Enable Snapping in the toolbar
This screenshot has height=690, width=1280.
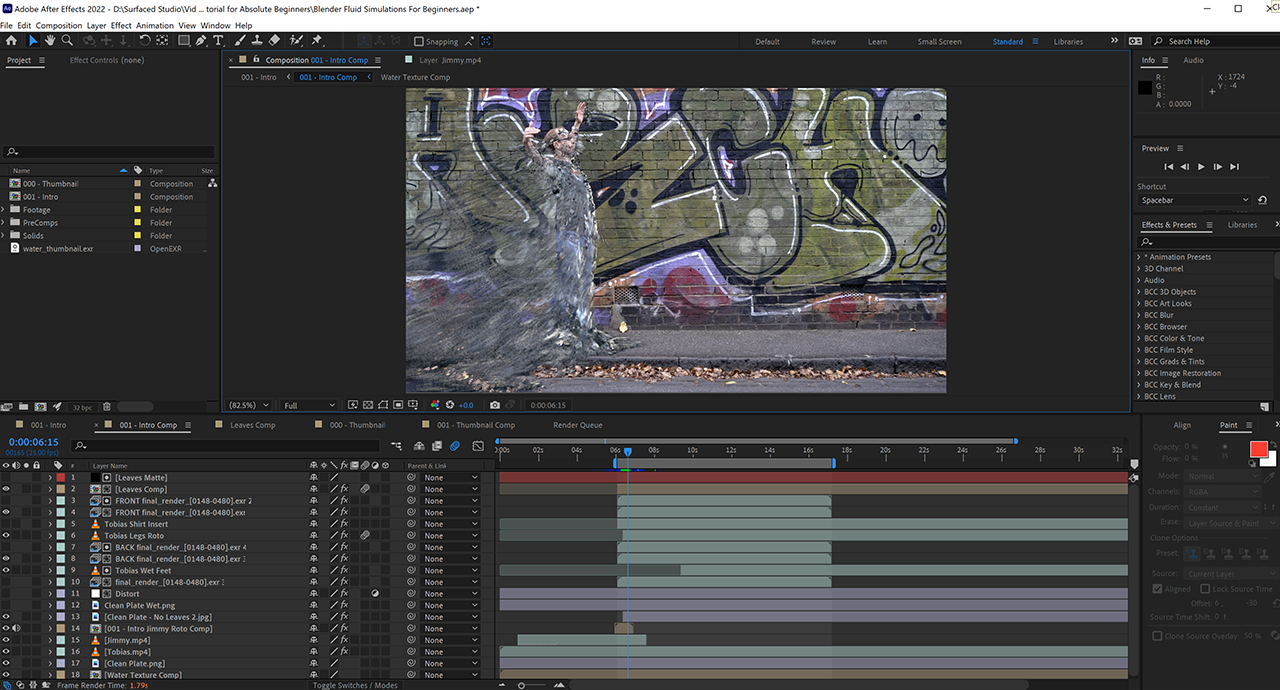(418, 41)
